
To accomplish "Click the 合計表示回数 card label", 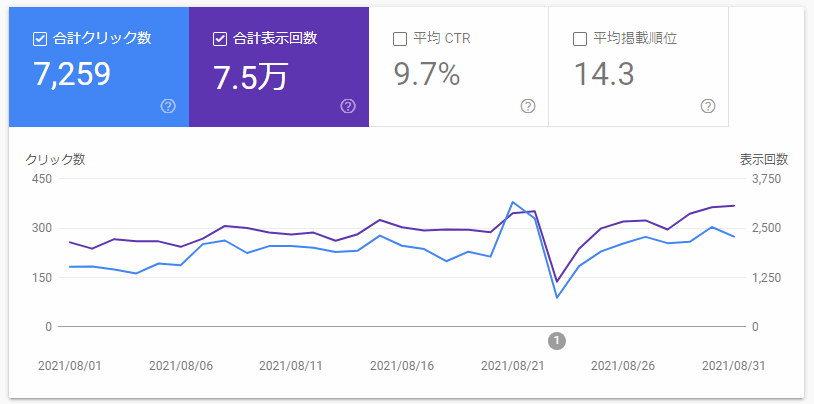I will tap(275, 39).
